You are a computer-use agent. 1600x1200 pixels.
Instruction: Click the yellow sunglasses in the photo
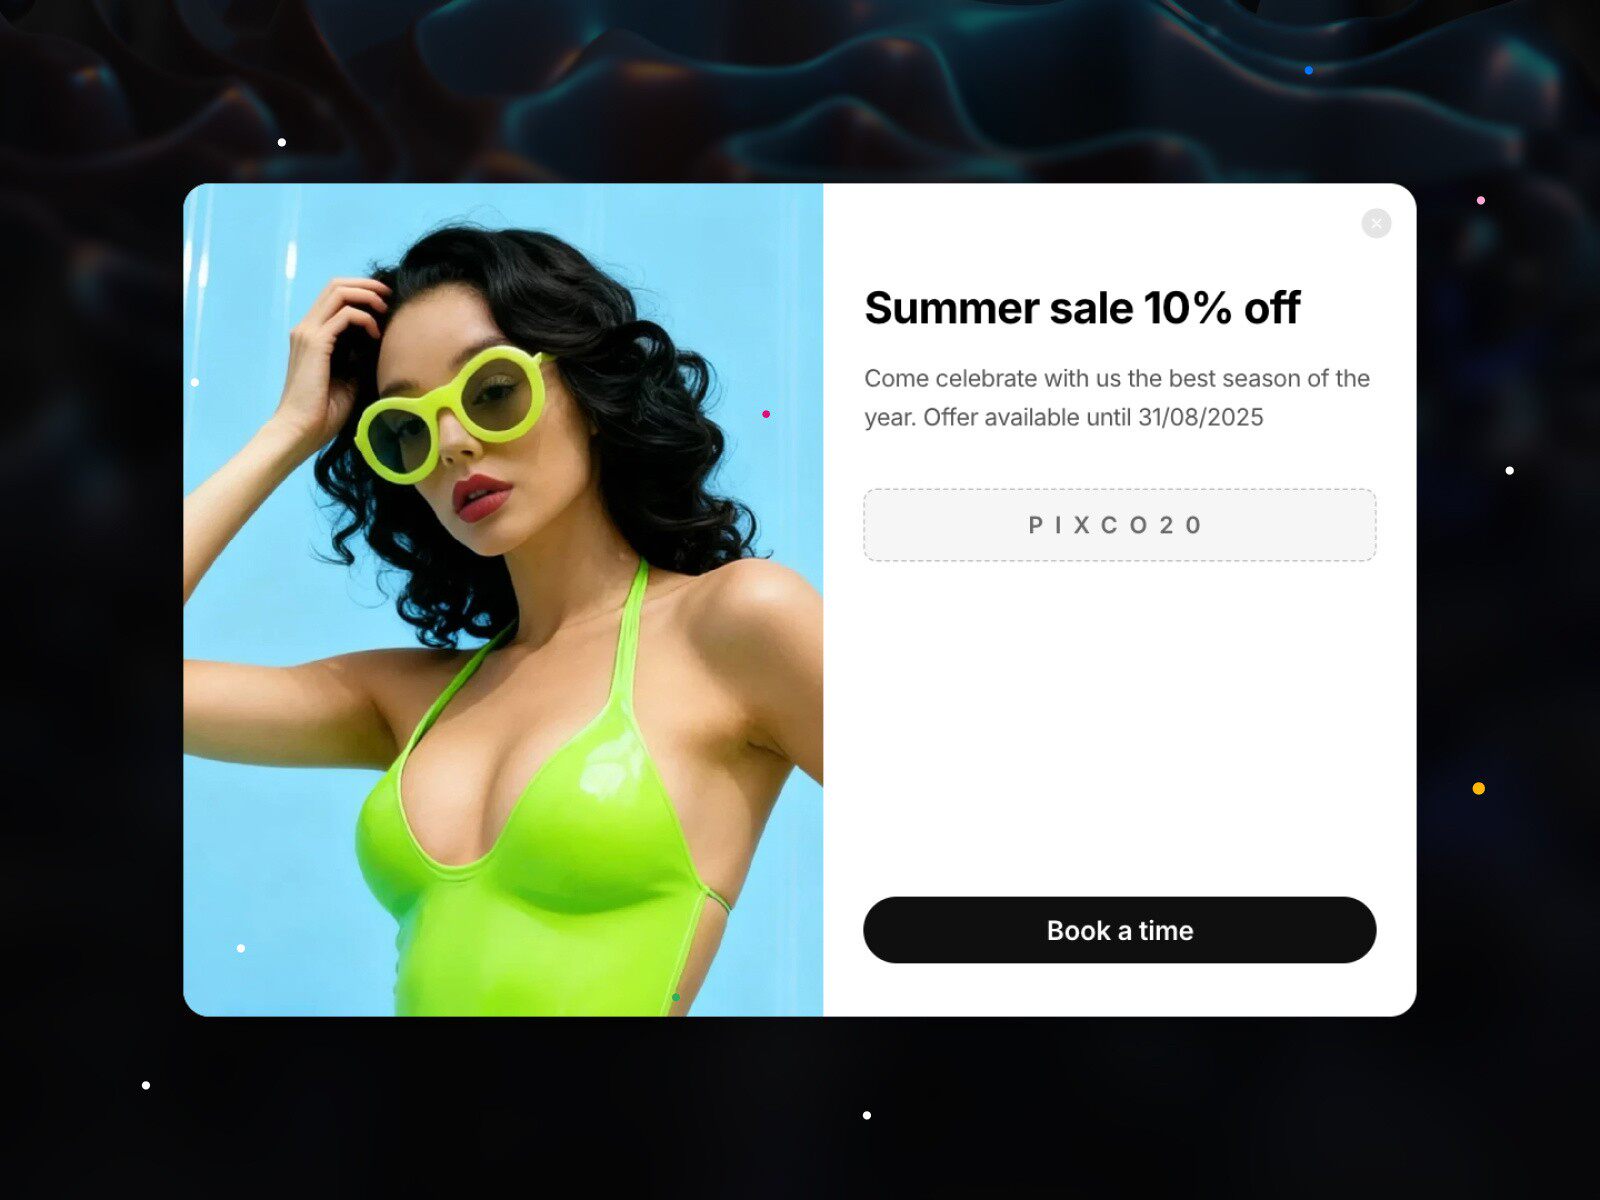coord(452,412)
